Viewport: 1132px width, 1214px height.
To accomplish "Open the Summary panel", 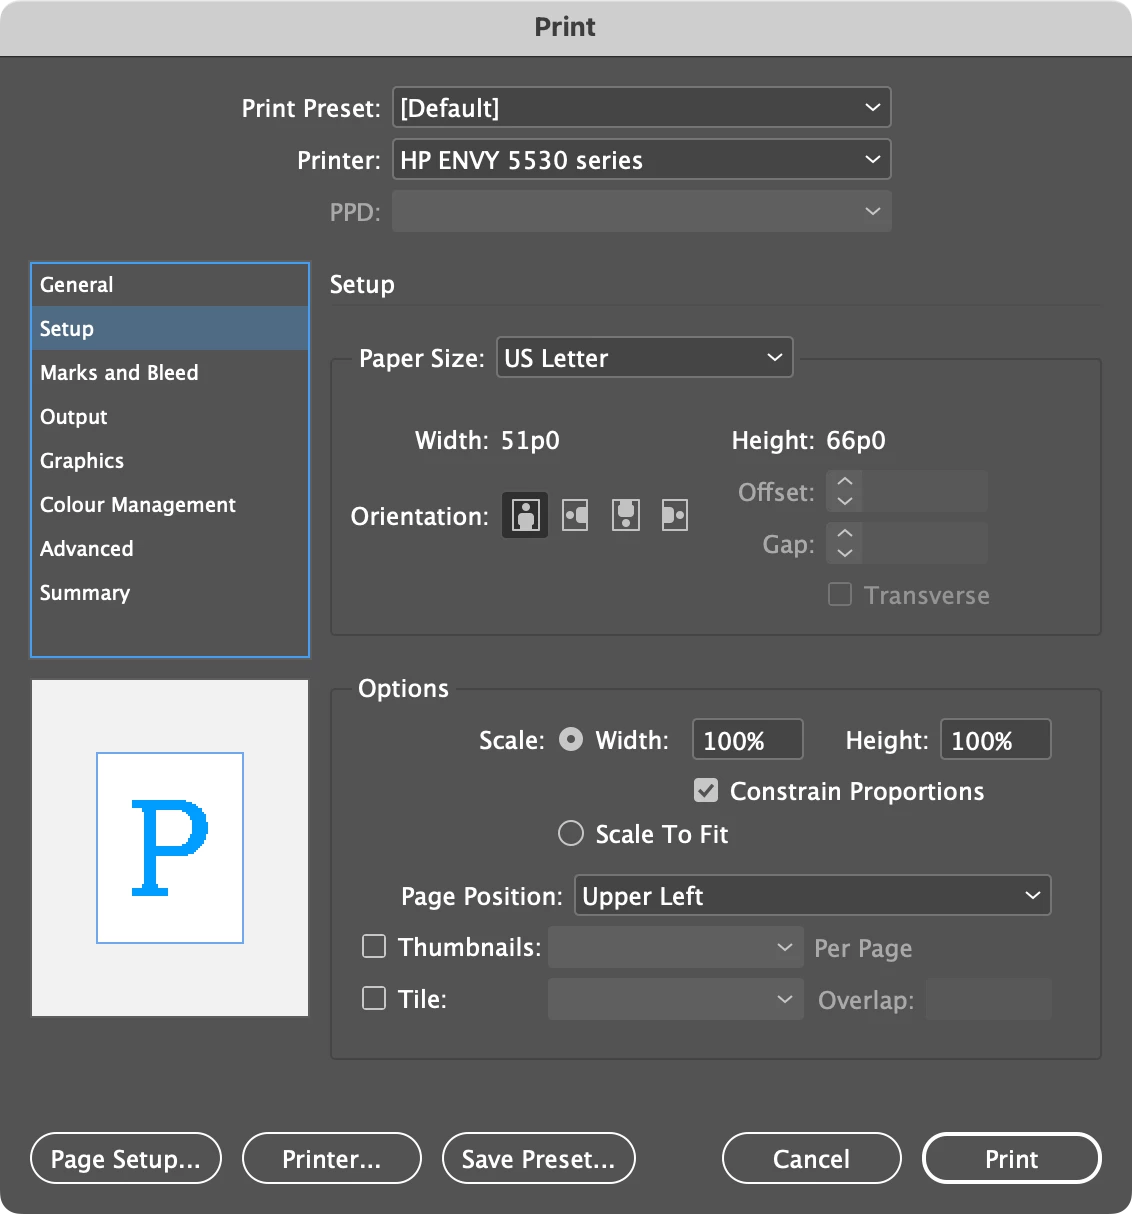I will click(x=170, y=593).
